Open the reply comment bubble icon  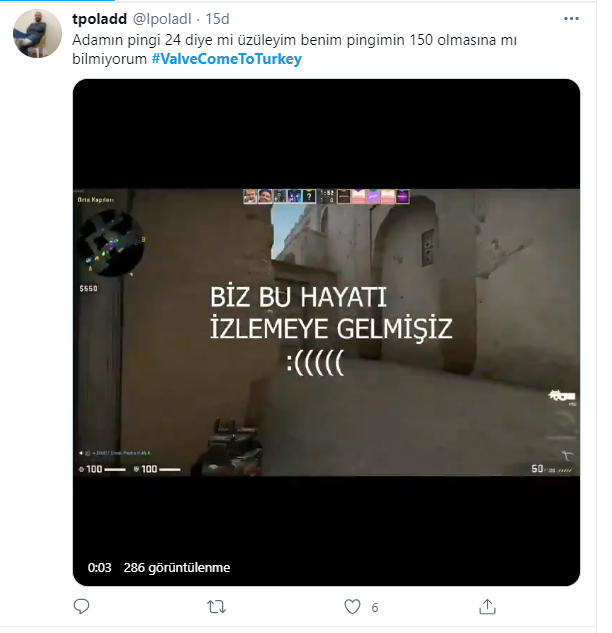coord(81,606)
